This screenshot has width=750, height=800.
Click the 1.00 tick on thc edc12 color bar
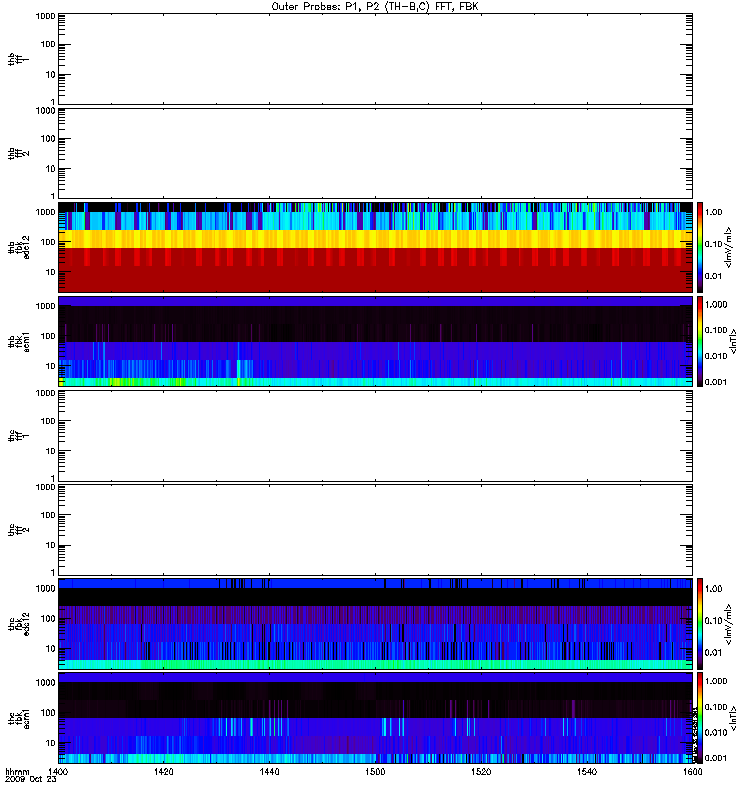click(x=713, y=589)
